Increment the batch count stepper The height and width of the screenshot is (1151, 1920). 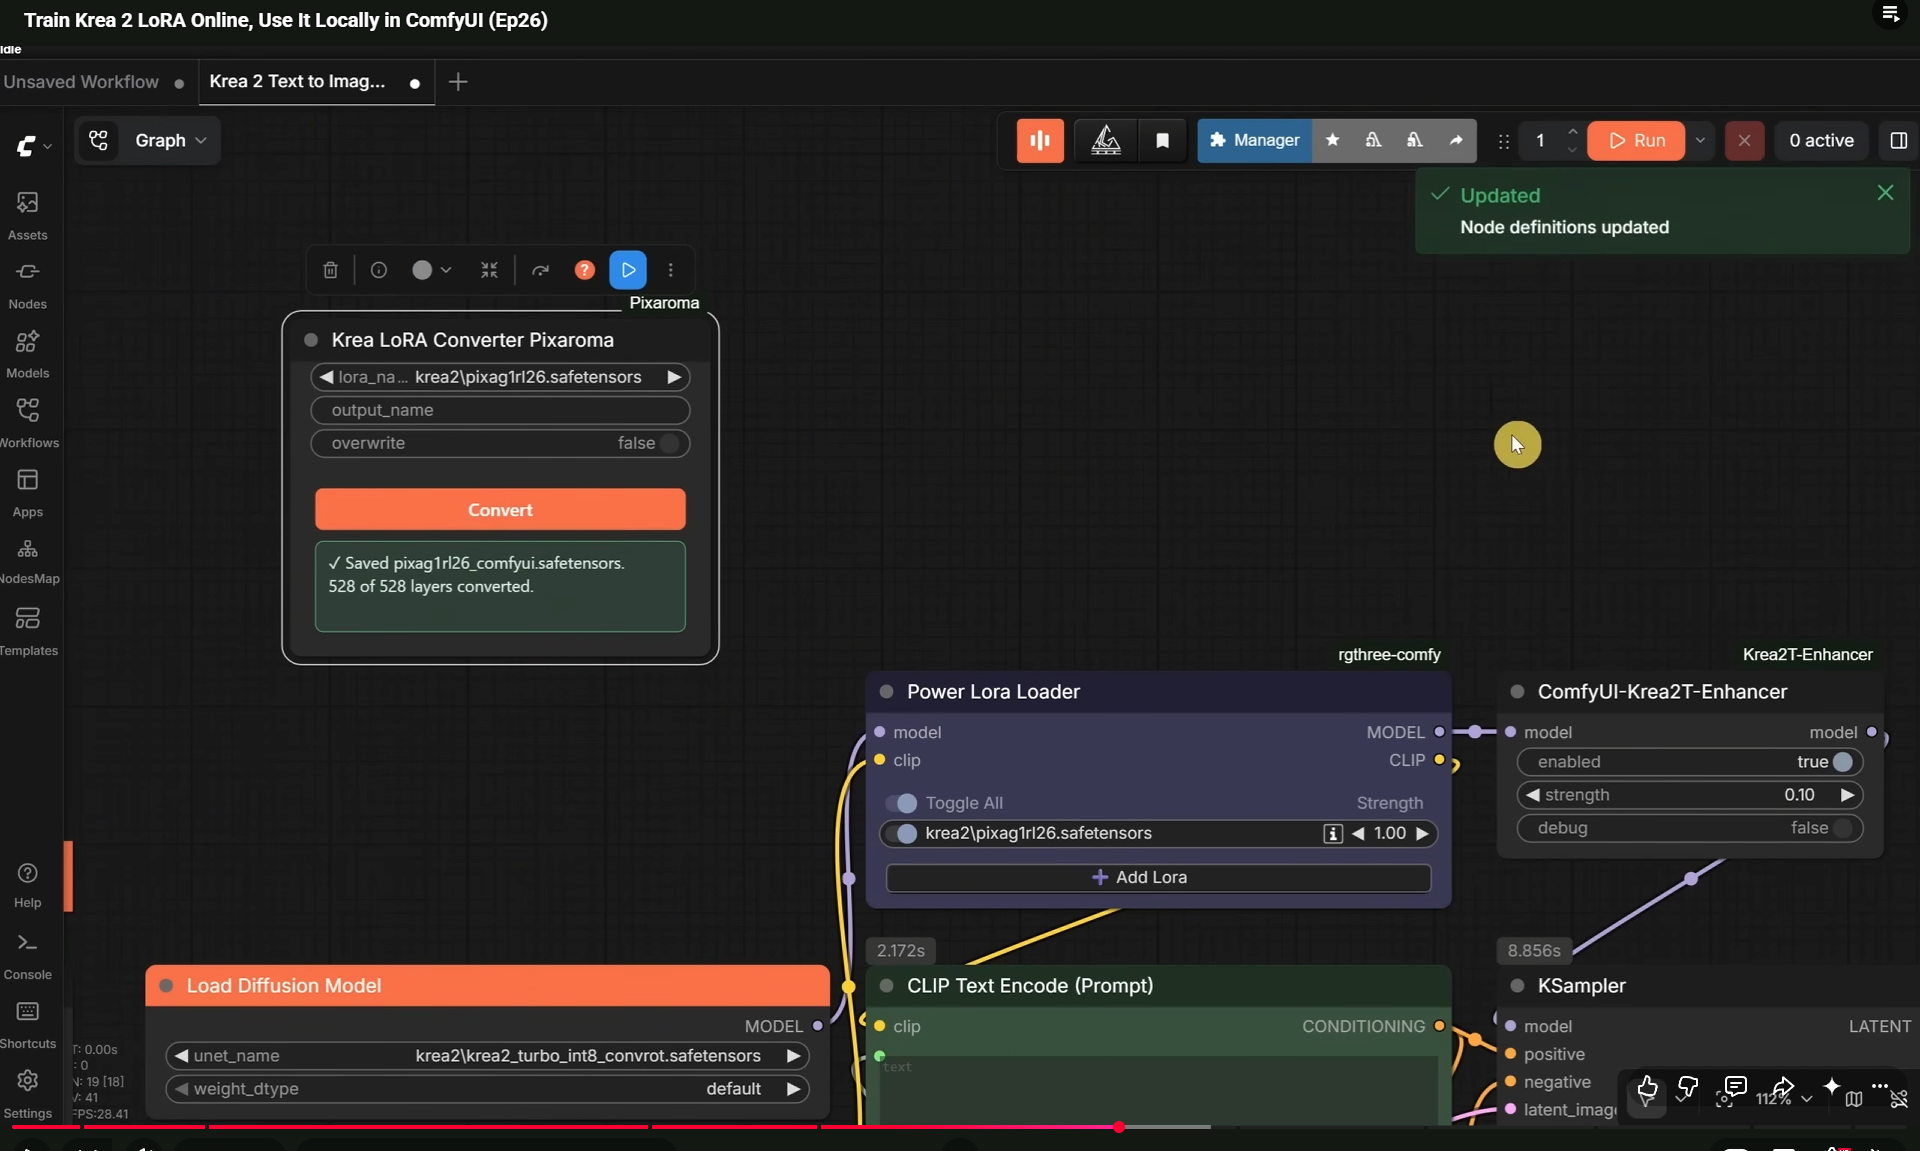(x=1572, y=132)
